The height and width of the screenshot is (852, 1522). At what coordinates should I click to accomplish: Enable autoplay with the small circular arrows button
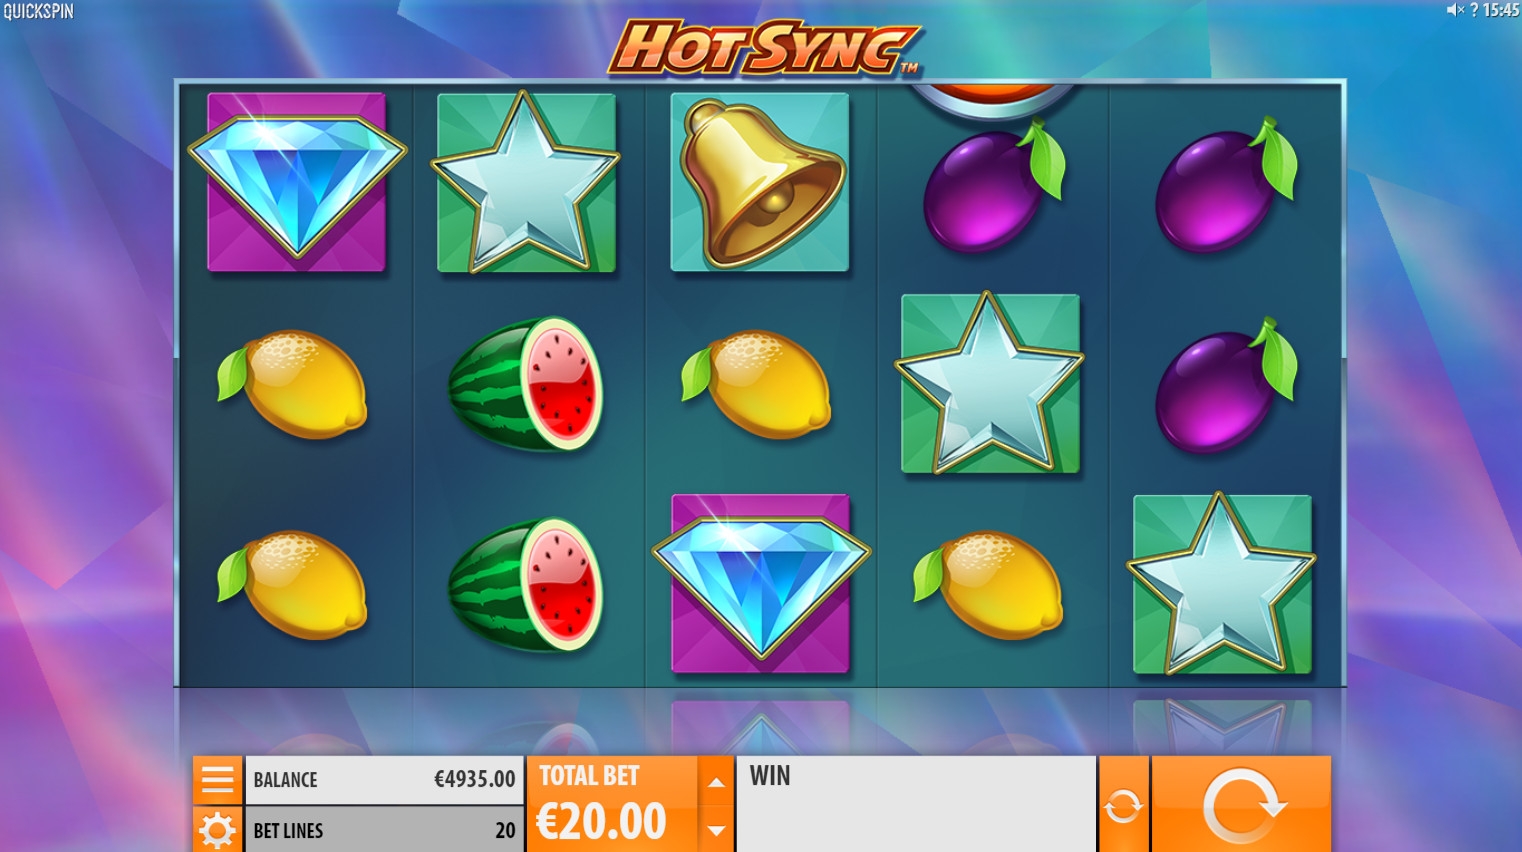pyautogui.click(x=1123, y=805)
